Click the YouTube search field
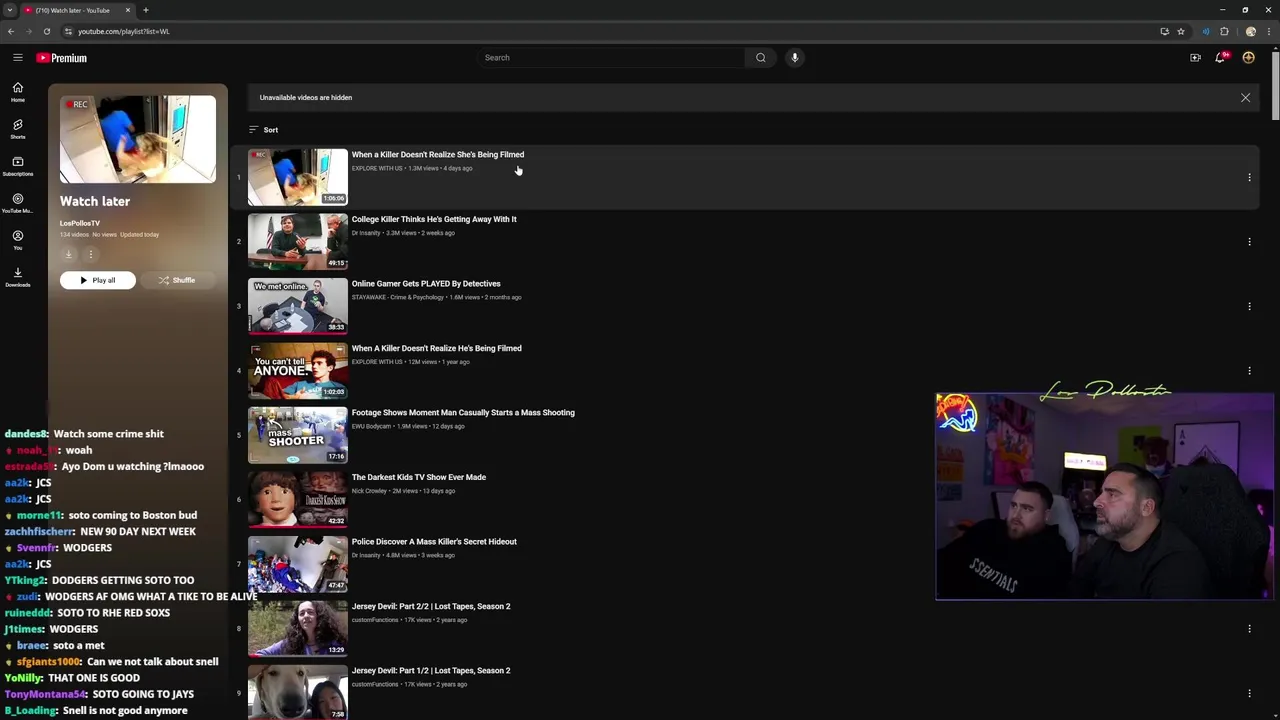Viewport: 1280px width, 720px height. pyautogui.click(x=610, y=58)
